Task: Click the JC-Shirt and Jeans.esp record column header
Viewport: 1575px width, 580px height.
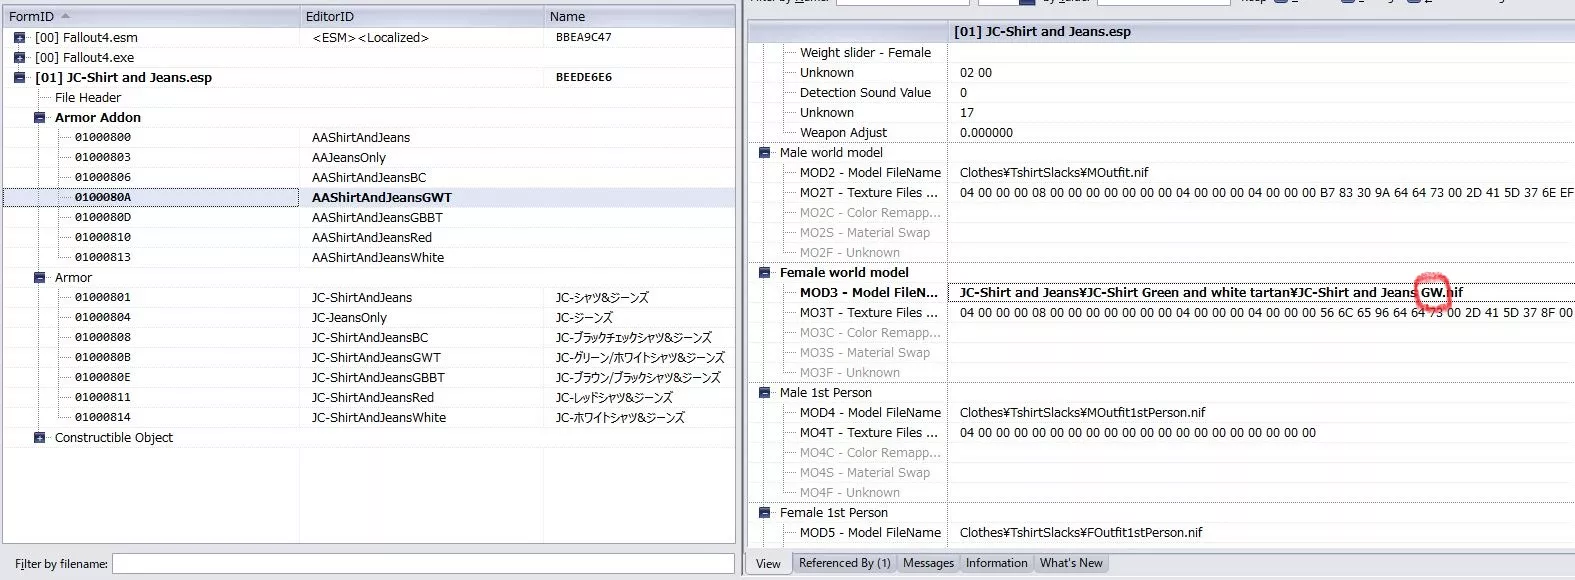Action: point(1261,31)
